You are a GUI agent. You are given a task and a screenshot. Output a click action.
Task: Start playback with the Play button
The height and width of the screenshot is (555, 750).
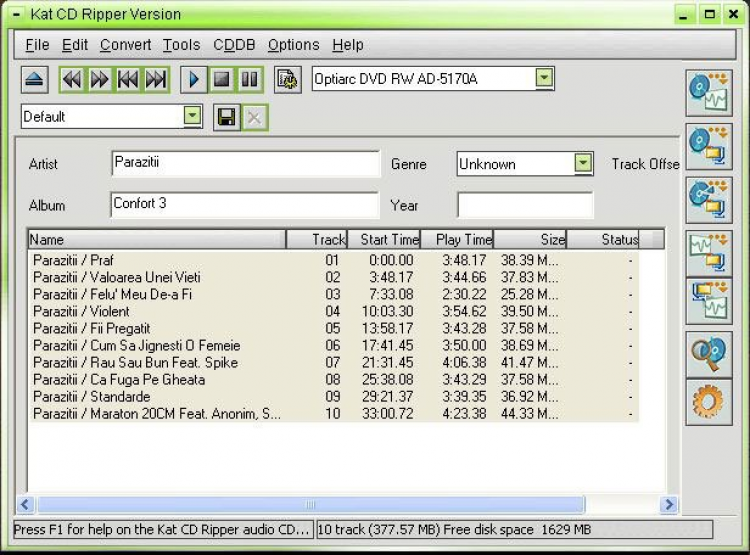[x=194, y=79]
